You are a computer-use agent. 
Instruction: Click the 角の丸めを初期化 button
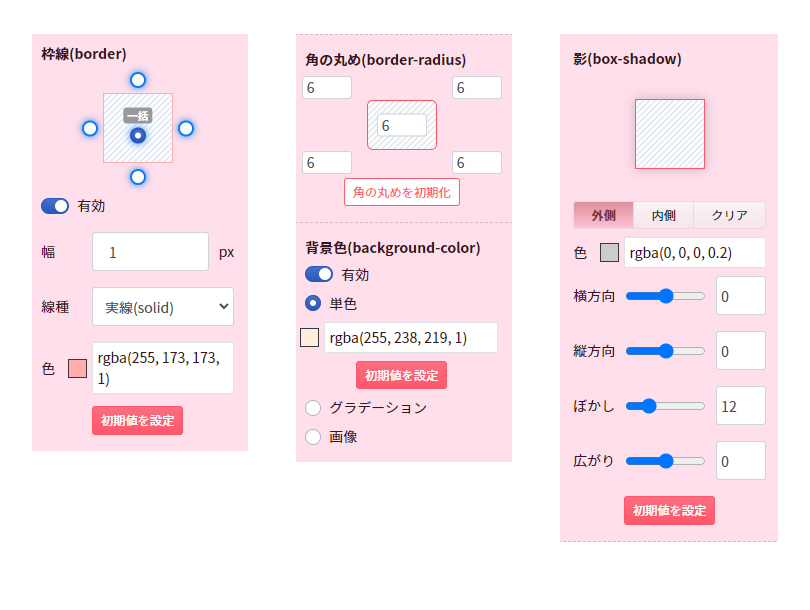(402, 192)
